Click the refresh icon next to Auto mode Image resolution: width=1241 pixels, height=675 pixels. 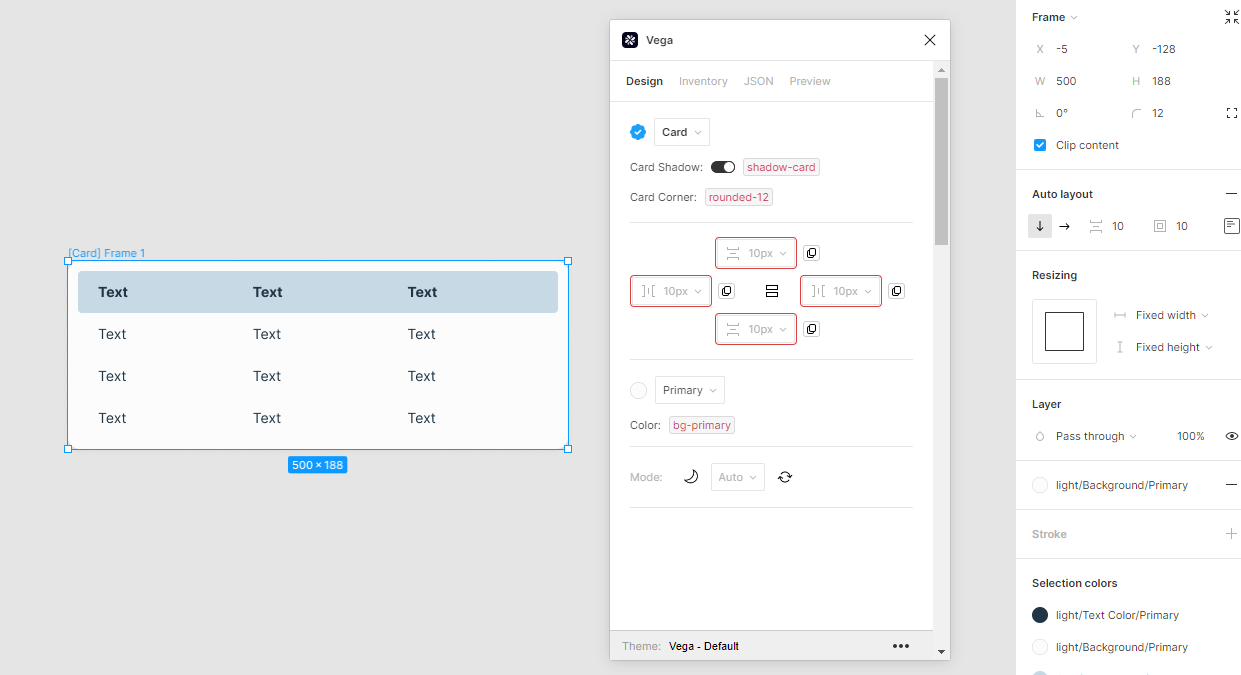785,477
